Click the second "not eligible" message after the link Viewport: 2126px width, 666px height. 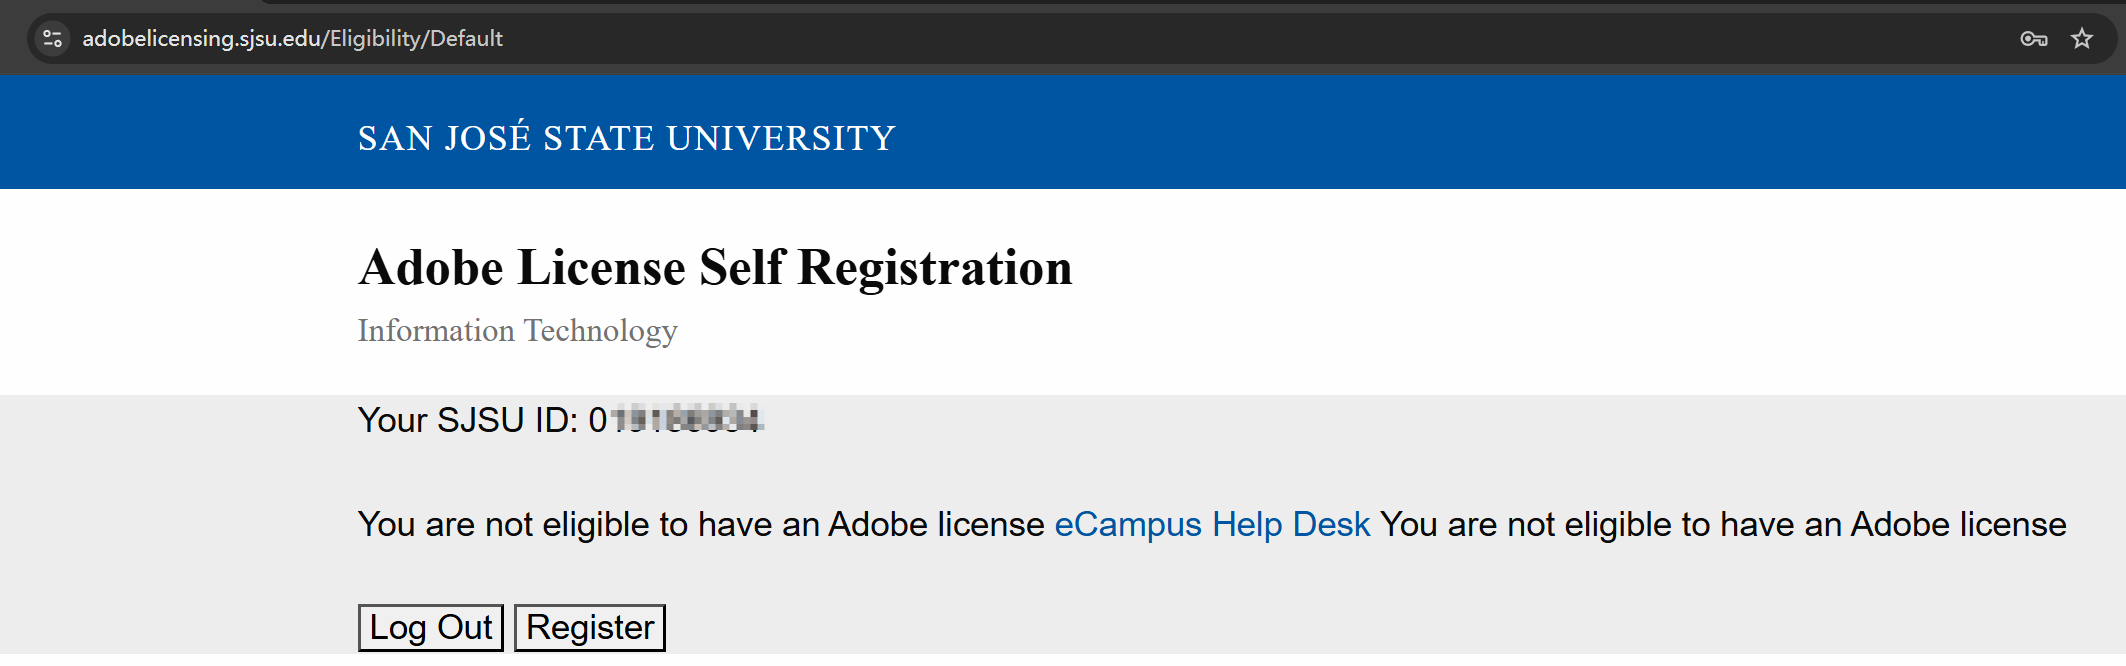pos(1722,525)
